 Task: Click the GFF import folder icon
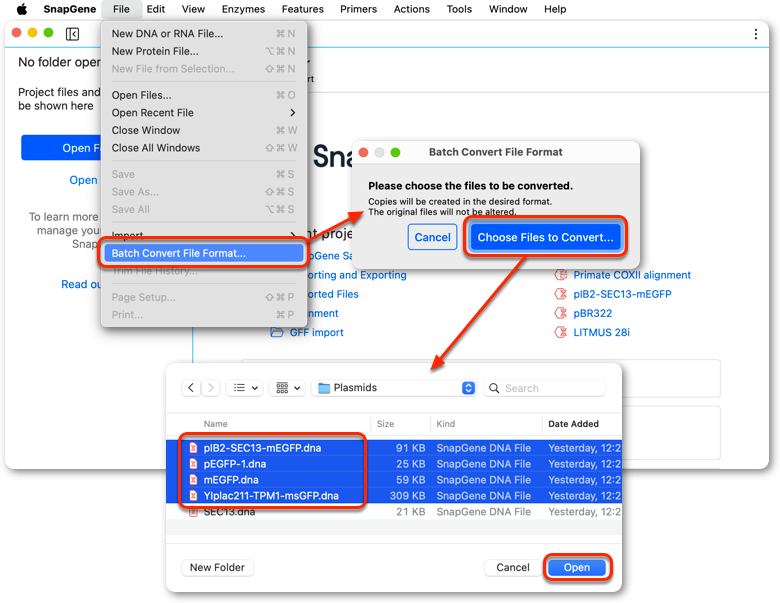click(277, 332)
